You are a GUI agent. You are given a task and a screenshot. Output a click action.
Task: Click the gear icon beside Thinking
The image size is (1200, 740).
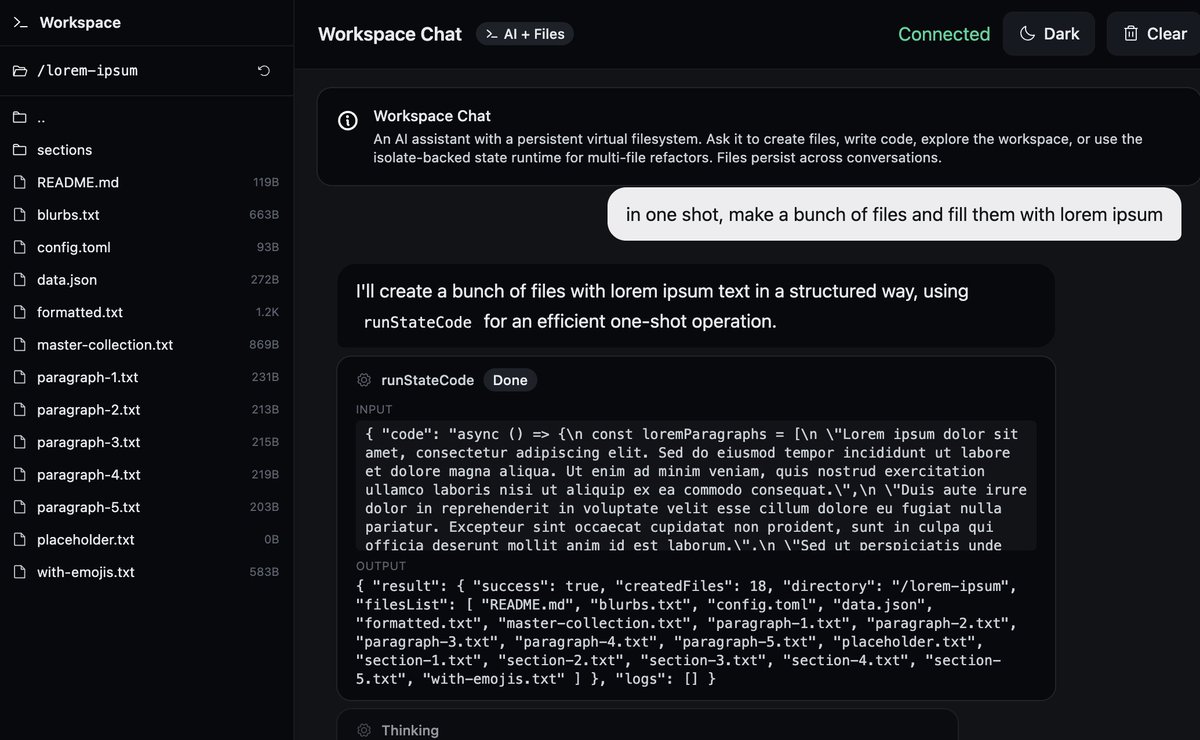coord(364,731)
